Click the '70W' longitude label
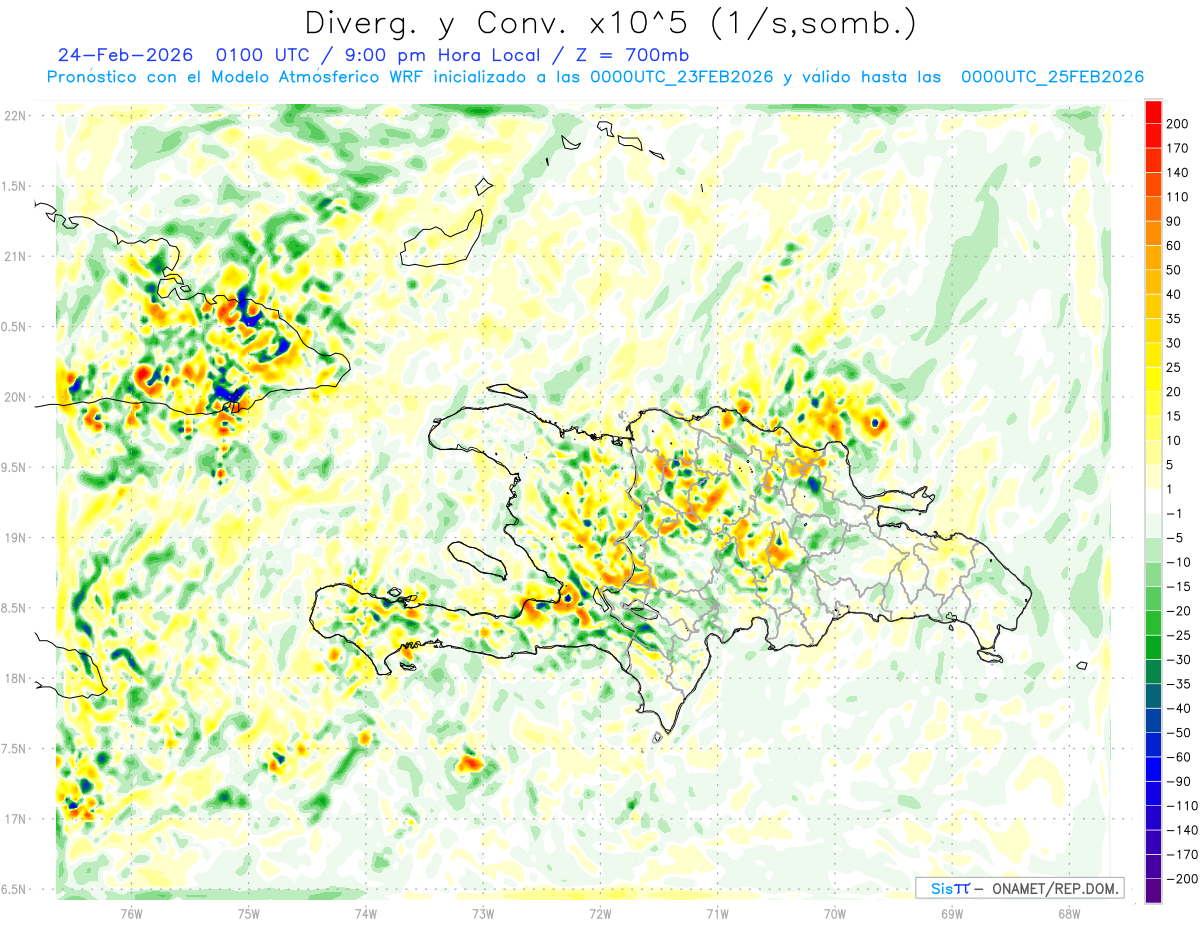The height and width of the screenshot is (927, 1200). 835,913
